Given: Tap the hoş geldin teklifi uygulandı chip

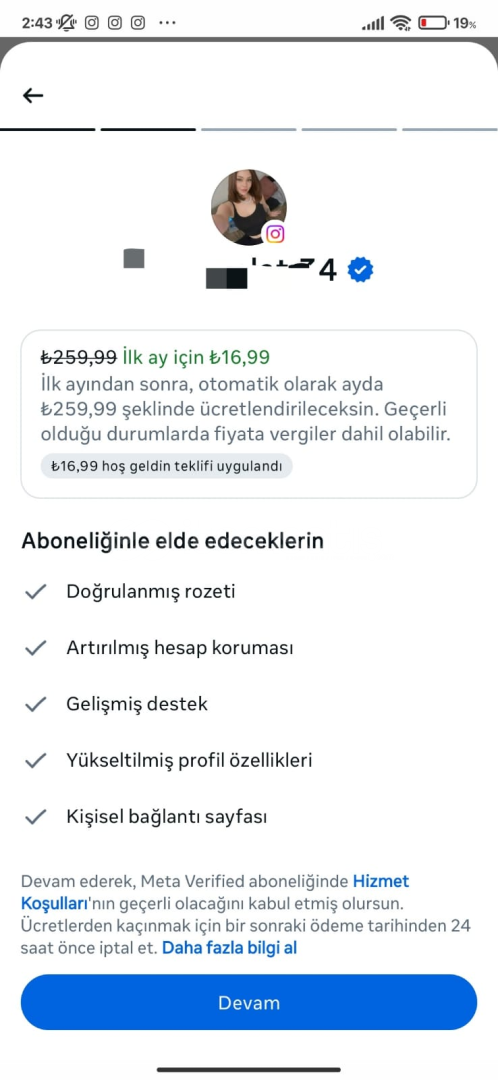Looking at the screenshot, I should (167, 466).
